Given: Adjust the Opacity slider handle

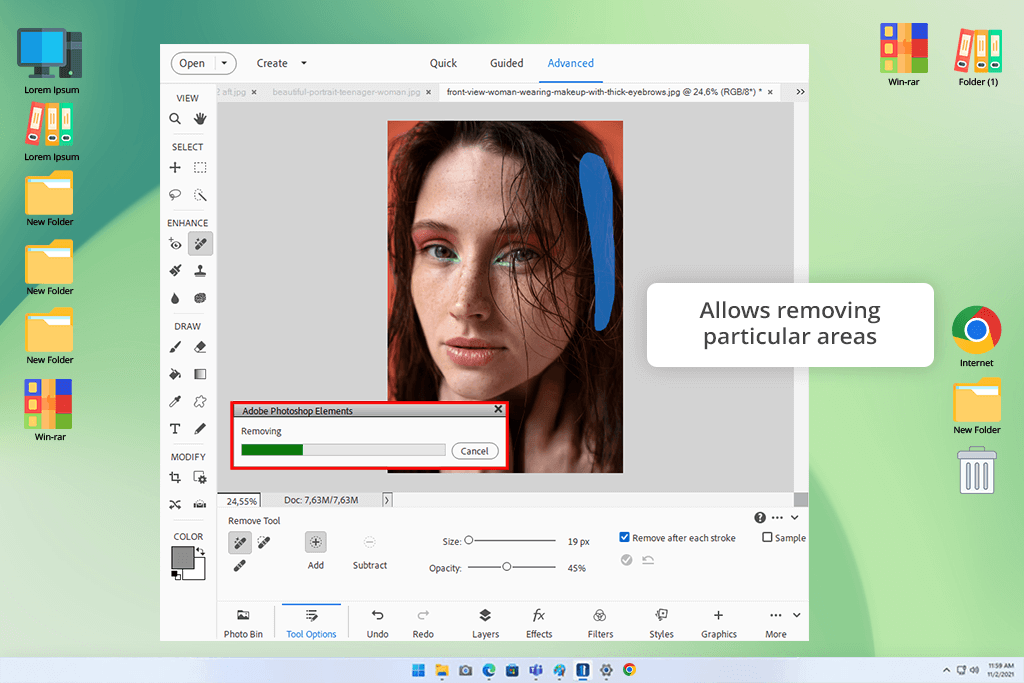Looking at the screenshot, I should coord(507,567).
